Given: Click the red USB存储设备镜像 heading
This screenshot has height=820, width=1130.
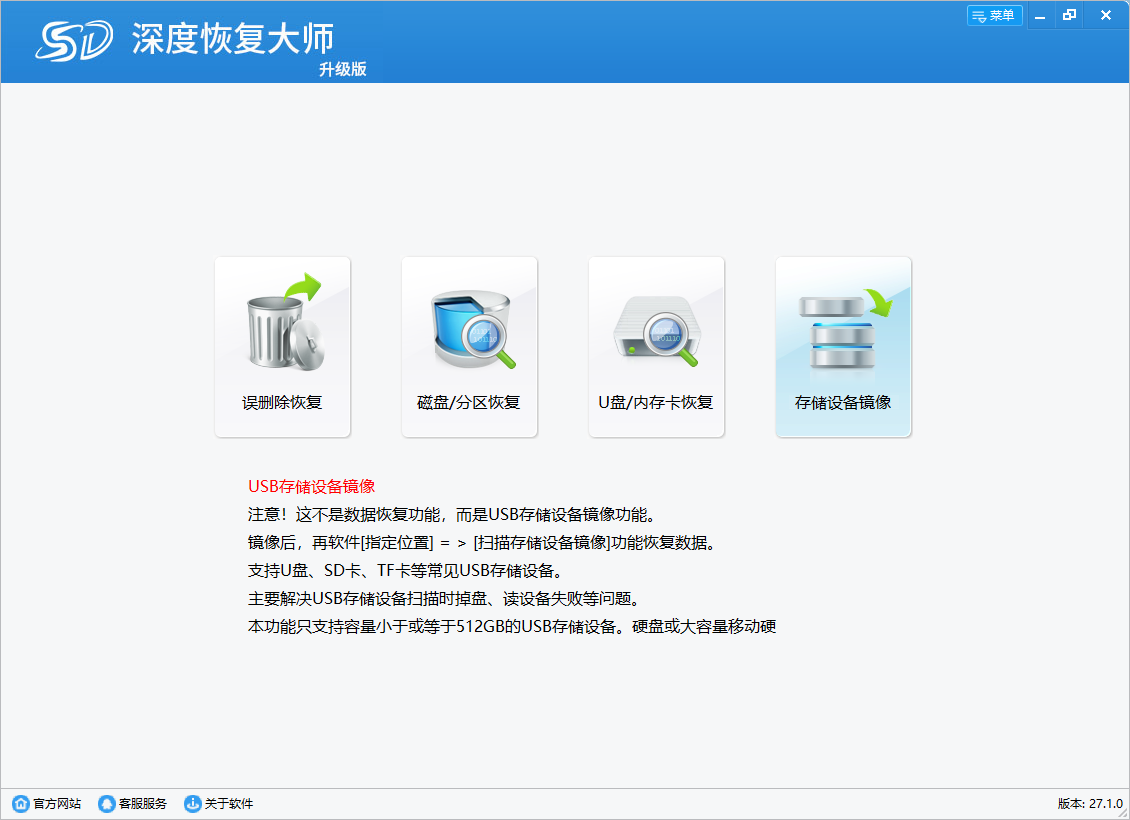Looking at the screenshot, I should 311,487.
